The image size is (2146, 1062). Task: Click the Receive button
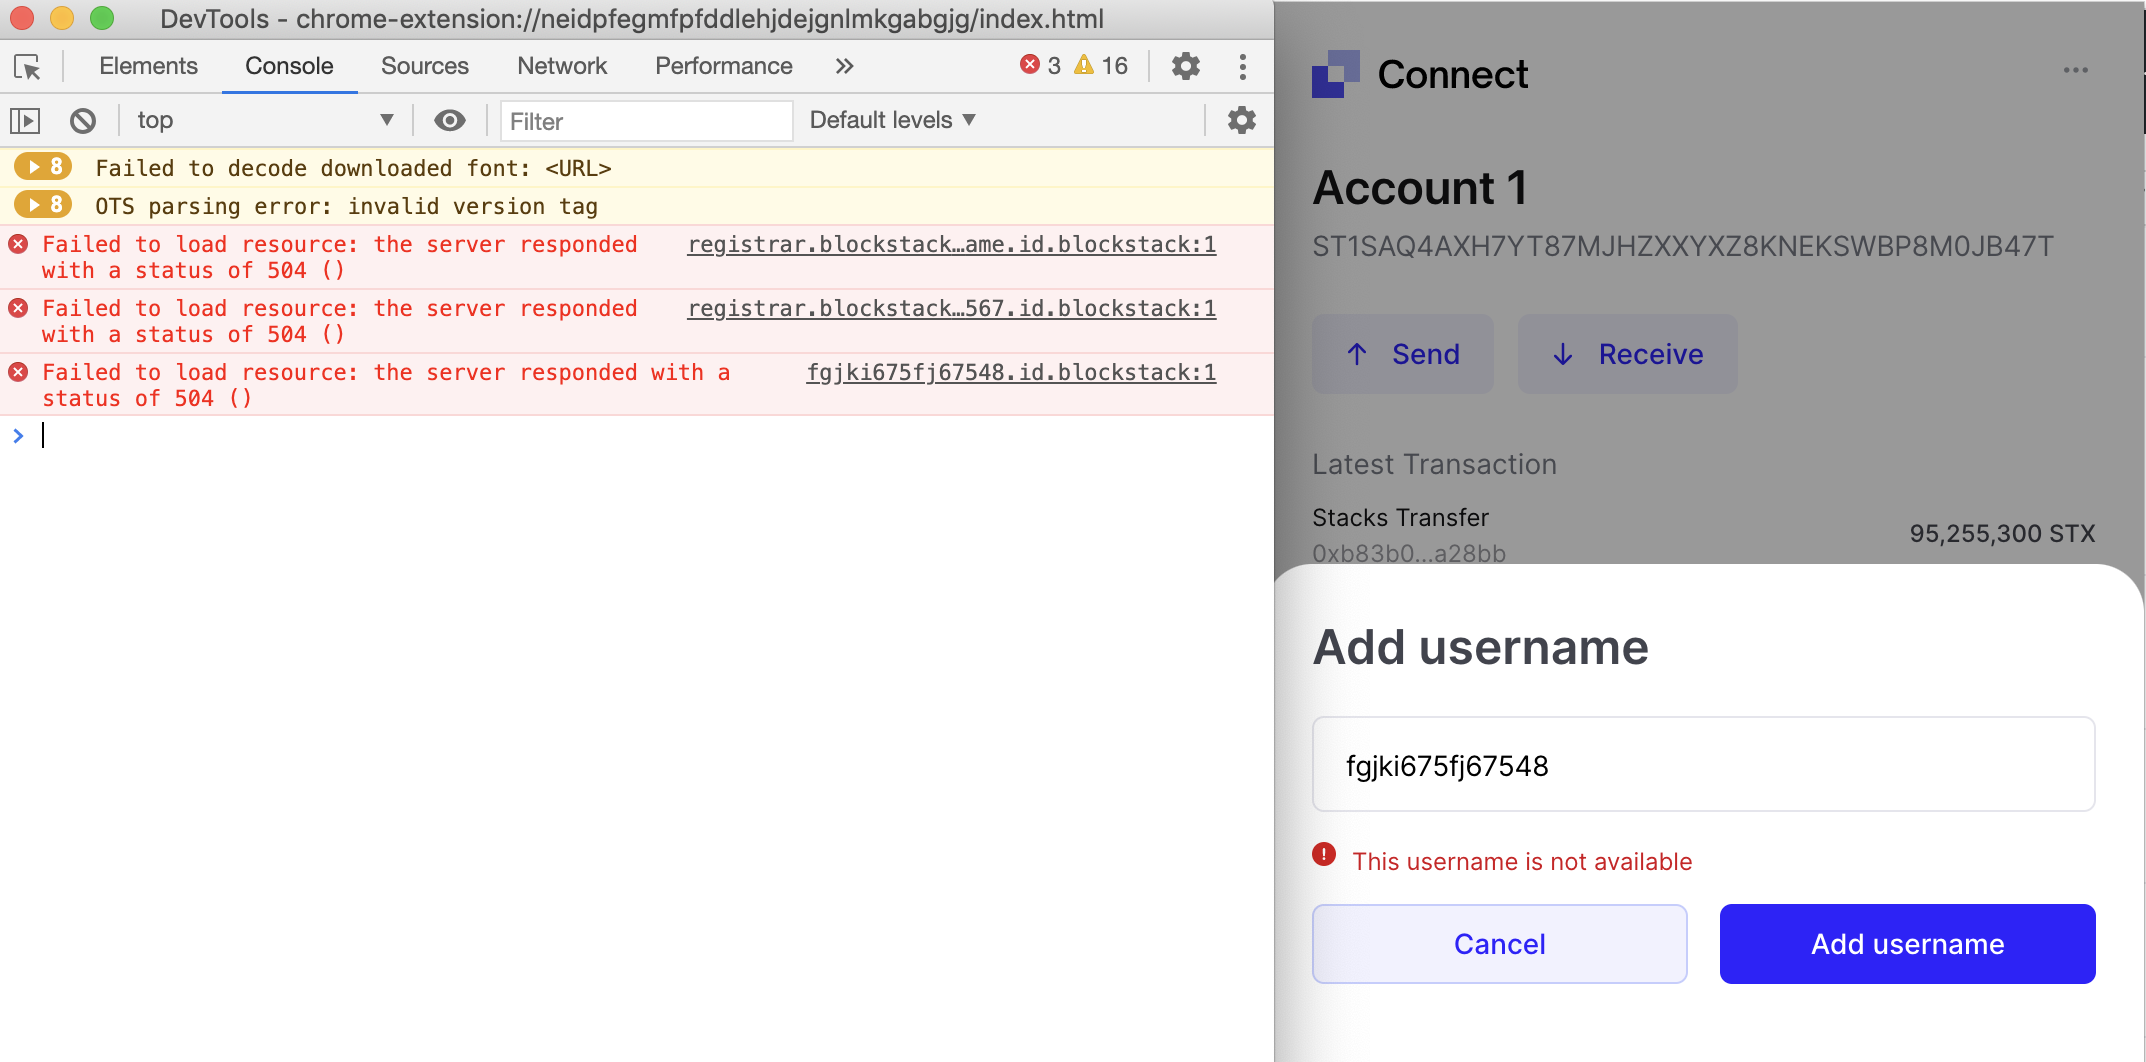(x=1627, y=354)
